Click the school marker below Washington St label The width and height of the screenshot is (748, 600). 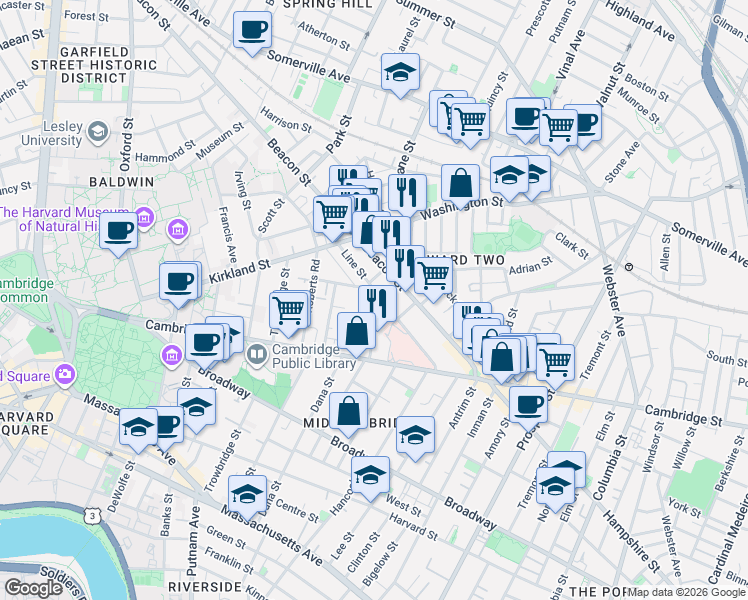click(x=509, y=176)
